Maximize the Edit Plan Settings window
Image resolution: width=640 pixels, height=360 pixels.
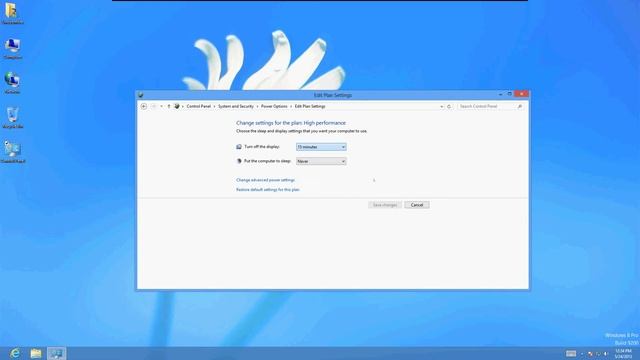pyautogui.click(x=509, y=94)
